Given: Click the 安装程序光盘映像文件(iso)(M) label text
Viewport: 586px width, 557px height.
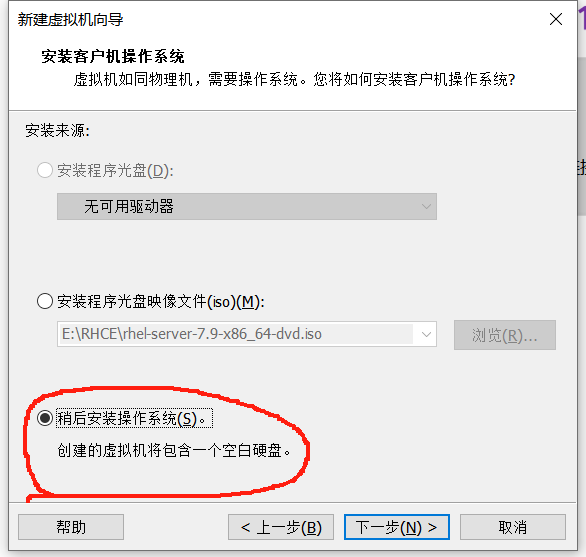Looking at the screenshot, I should click(x=161, y=302).
